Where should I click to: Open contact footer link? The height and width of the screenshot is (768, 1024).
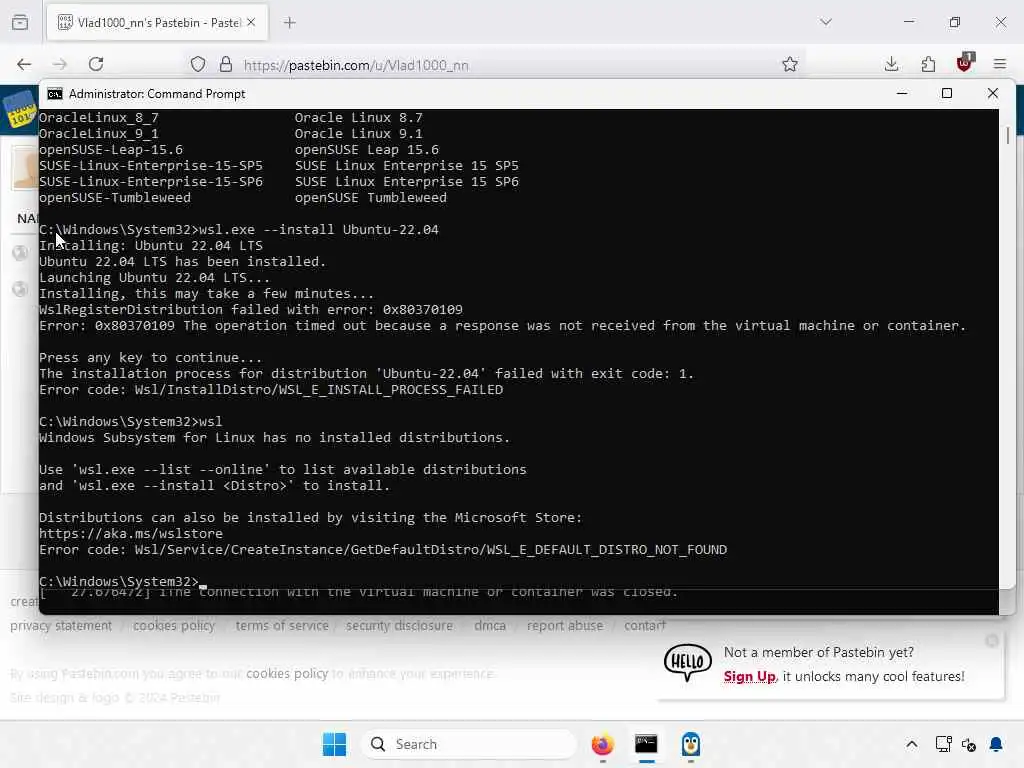point(645,626)
